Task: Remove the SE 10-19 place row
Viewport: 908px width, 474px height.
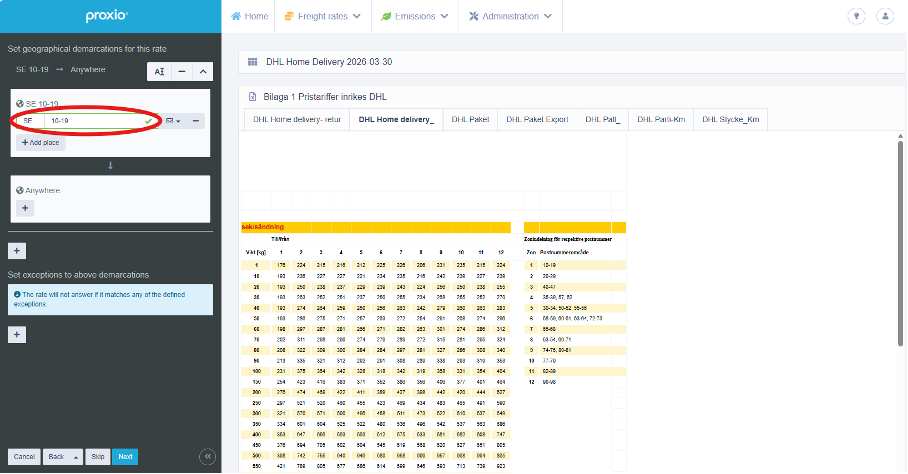Action: [x=196, y=121]
